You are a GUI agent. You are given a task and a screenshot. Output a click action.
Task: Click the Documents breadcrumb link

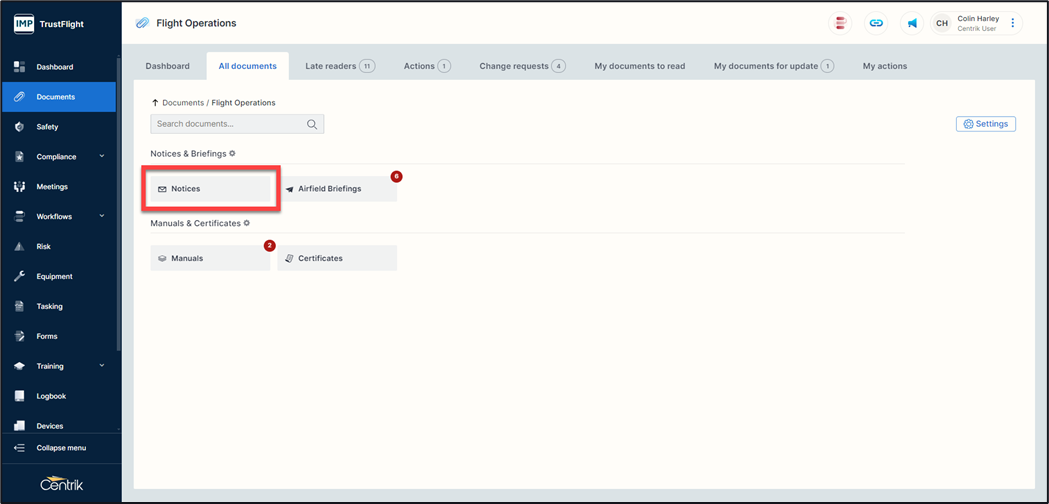(x=183, y=102)
